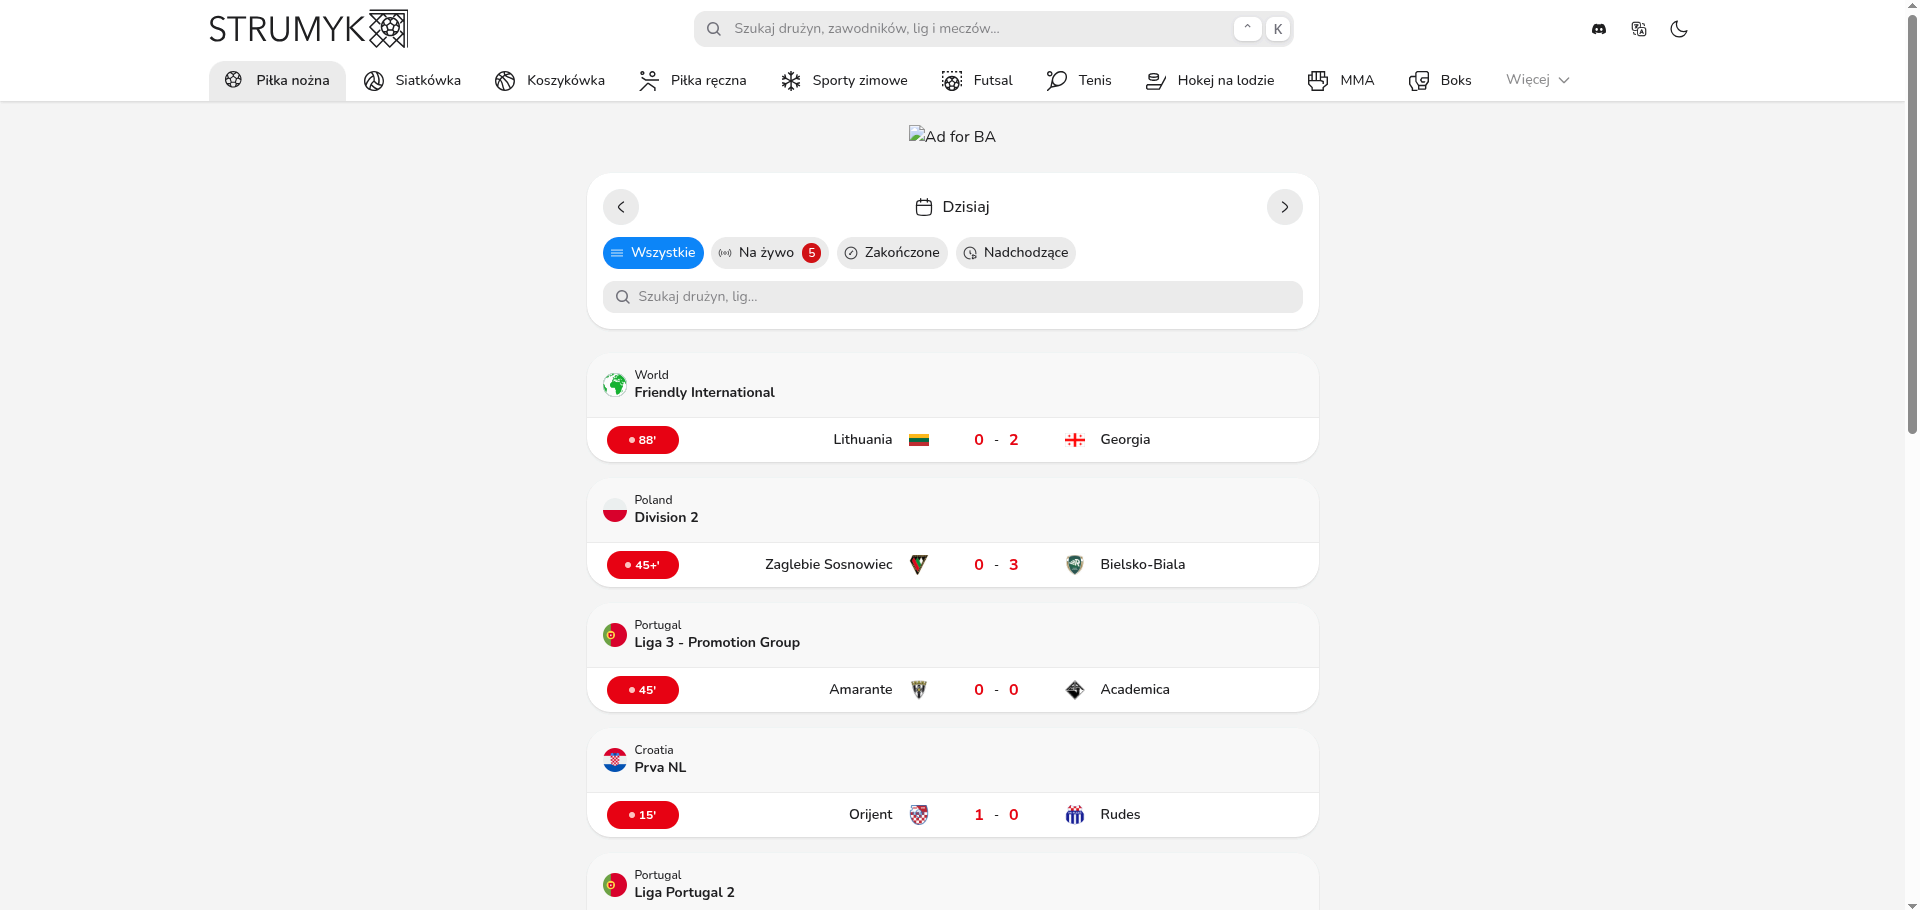The width and height of the screenshot is (1920, 910).
Task: Click Georgia flag icon in match row
Action: [1074, 440]
